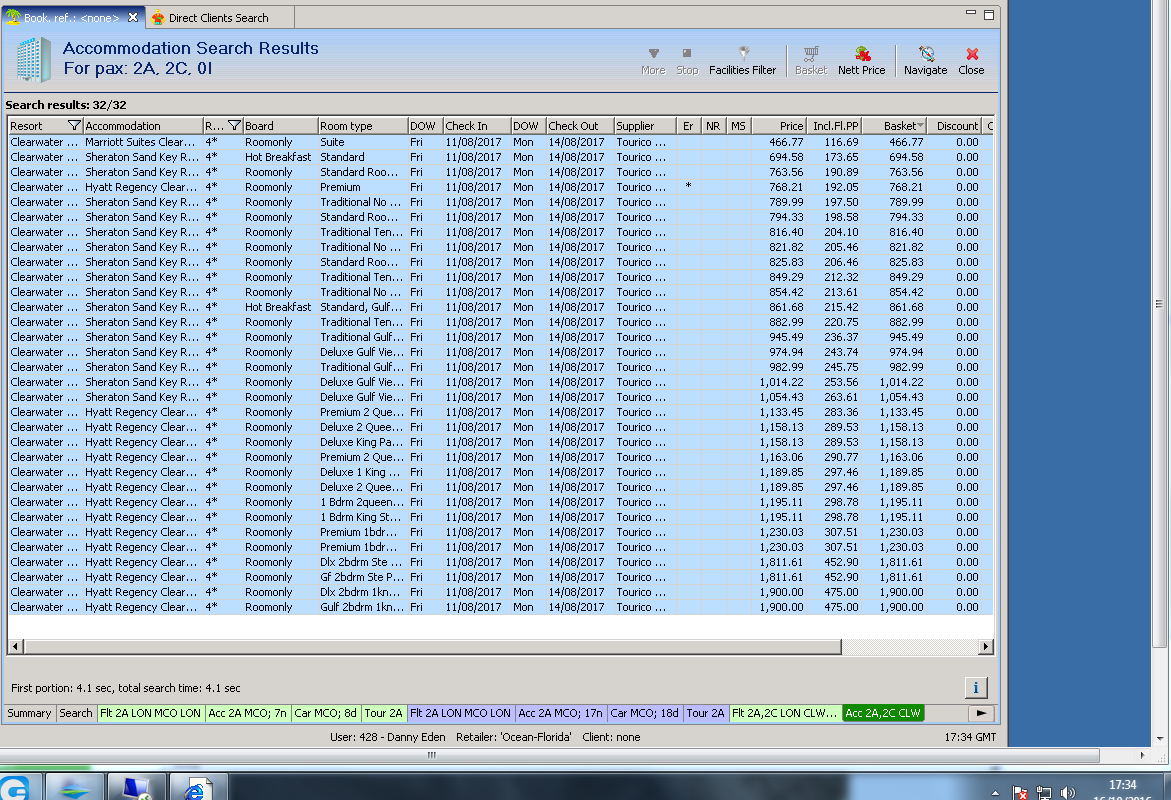
Task: Click the Basket column sort arrow
Action: [921, 125]
